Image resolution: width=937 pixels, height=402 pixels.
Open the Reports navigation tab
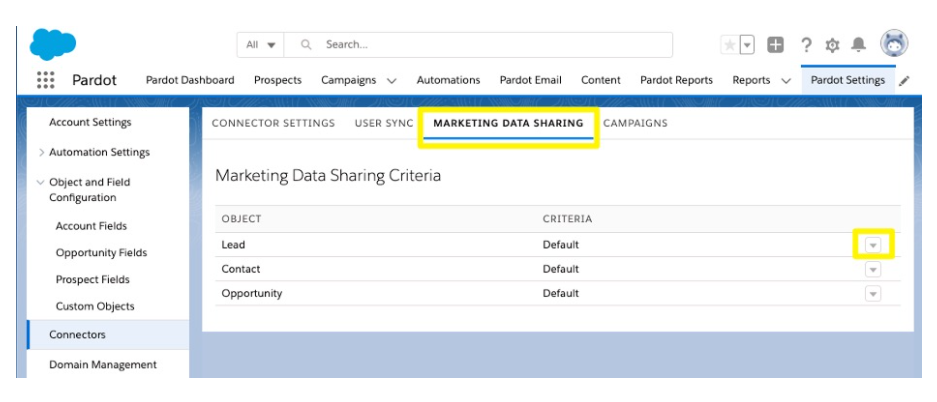[751, 80]
